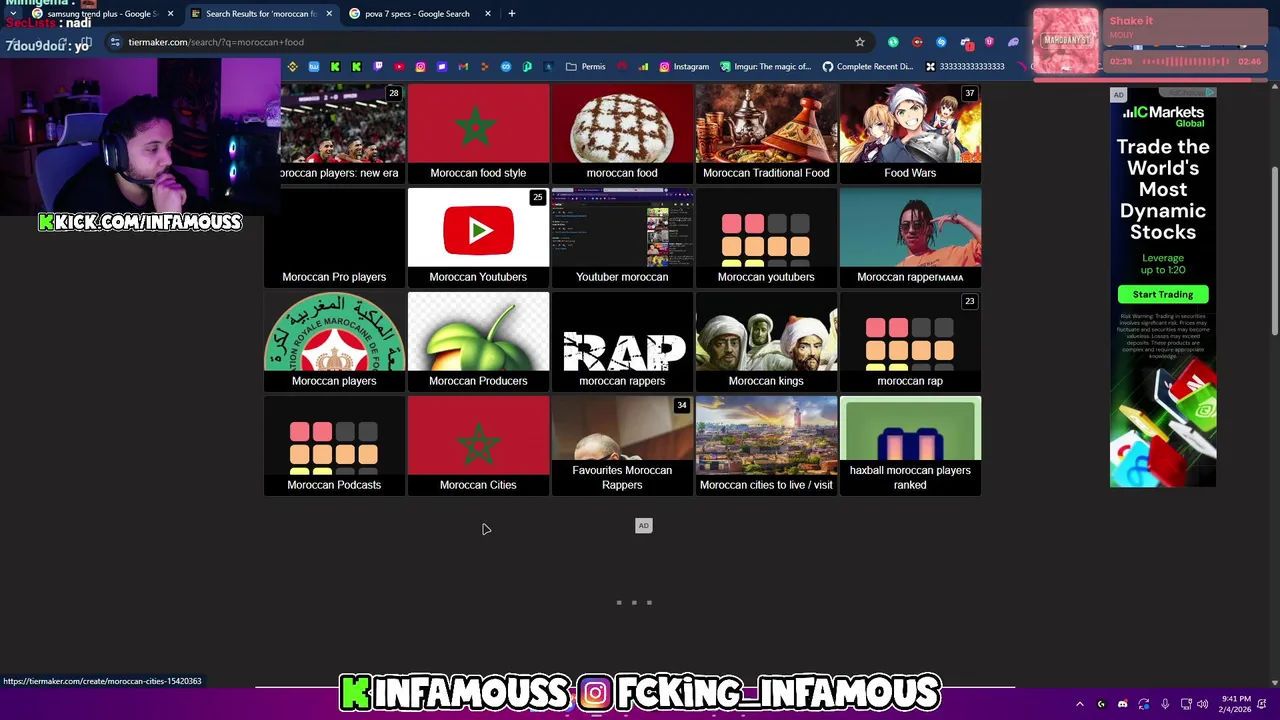
Task: Open the Permis bookmarks folder
Action: 585,67
